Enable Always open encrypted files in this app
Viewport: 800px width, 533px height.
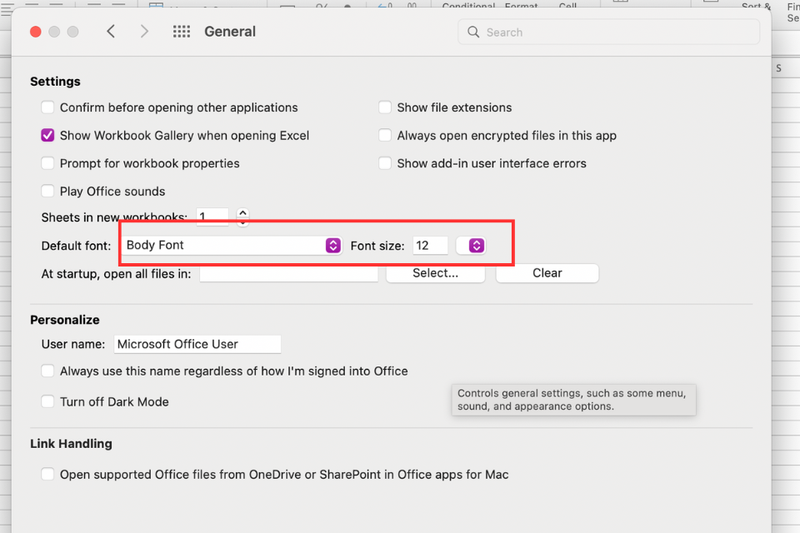(x=385, y=135)
